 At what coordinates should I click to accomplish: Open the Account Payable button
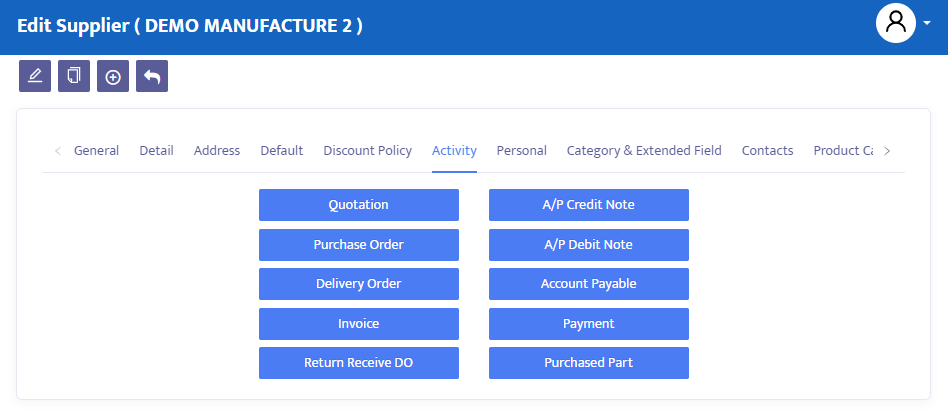[x=588, y=284]
